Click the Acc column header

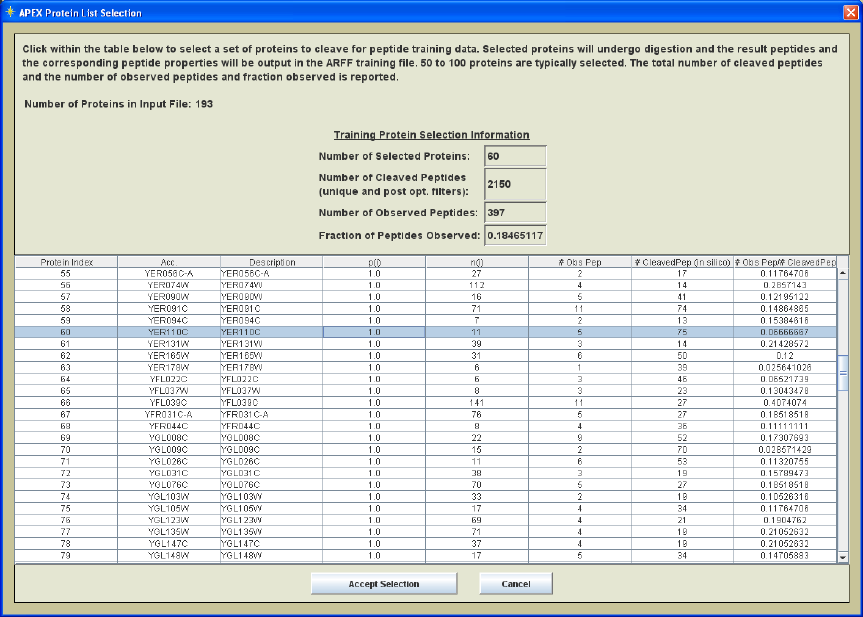coord(169,262)
